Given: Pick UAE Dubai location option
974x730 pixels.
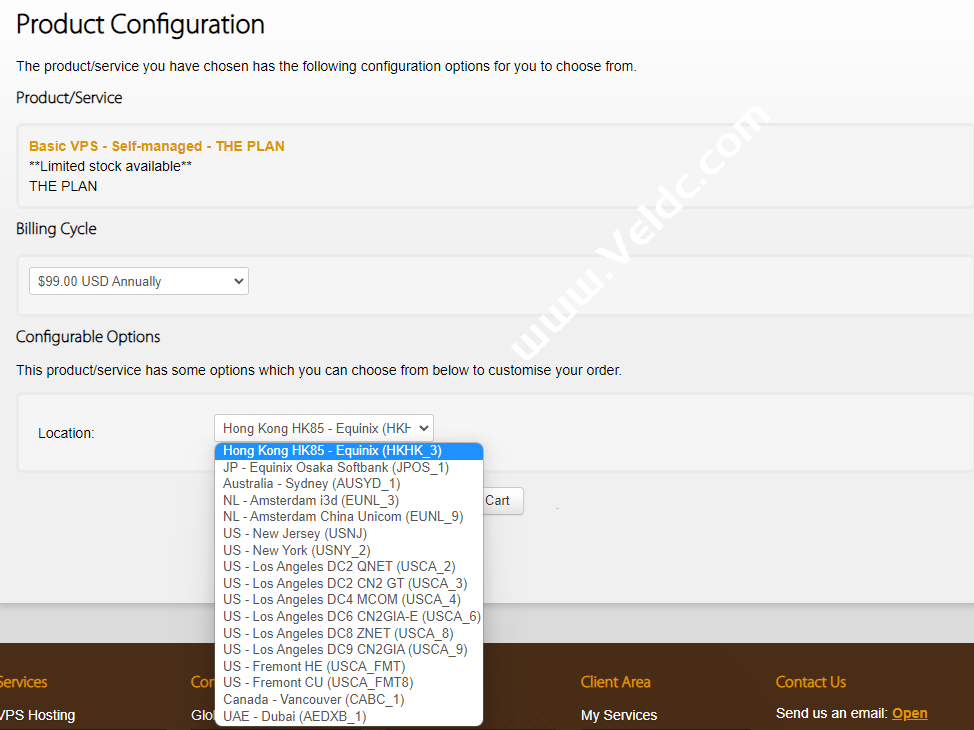Looking at the screenshot, I should click(x=295, y=716).
